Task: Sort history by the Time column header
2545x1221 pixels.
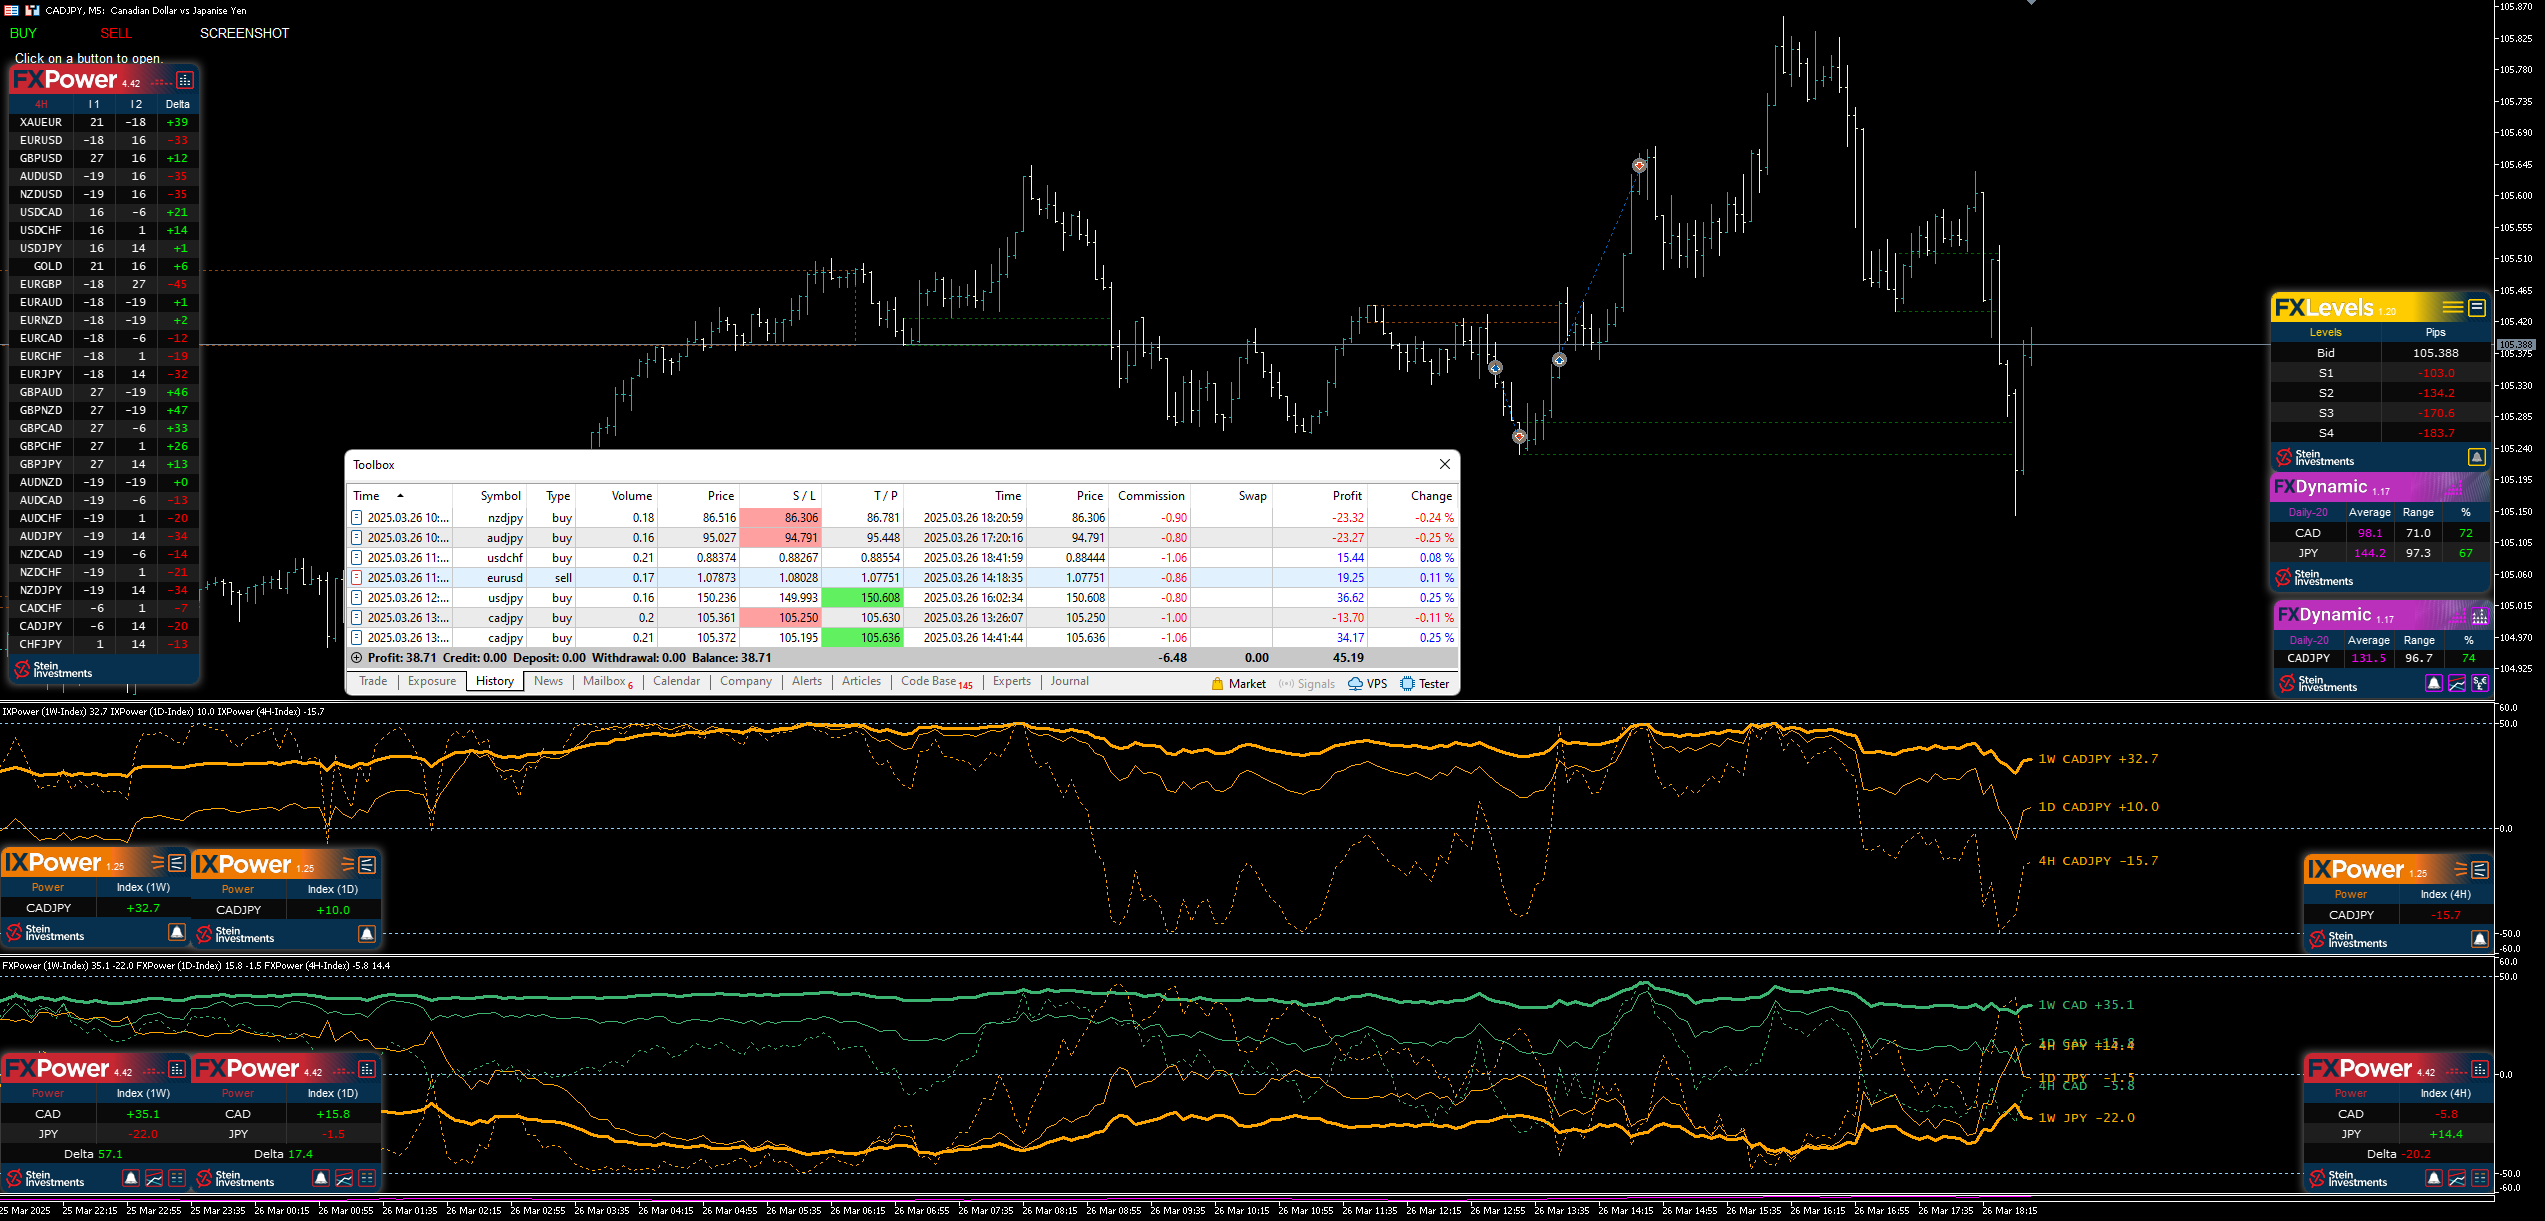Action: [x=367, y=496]
